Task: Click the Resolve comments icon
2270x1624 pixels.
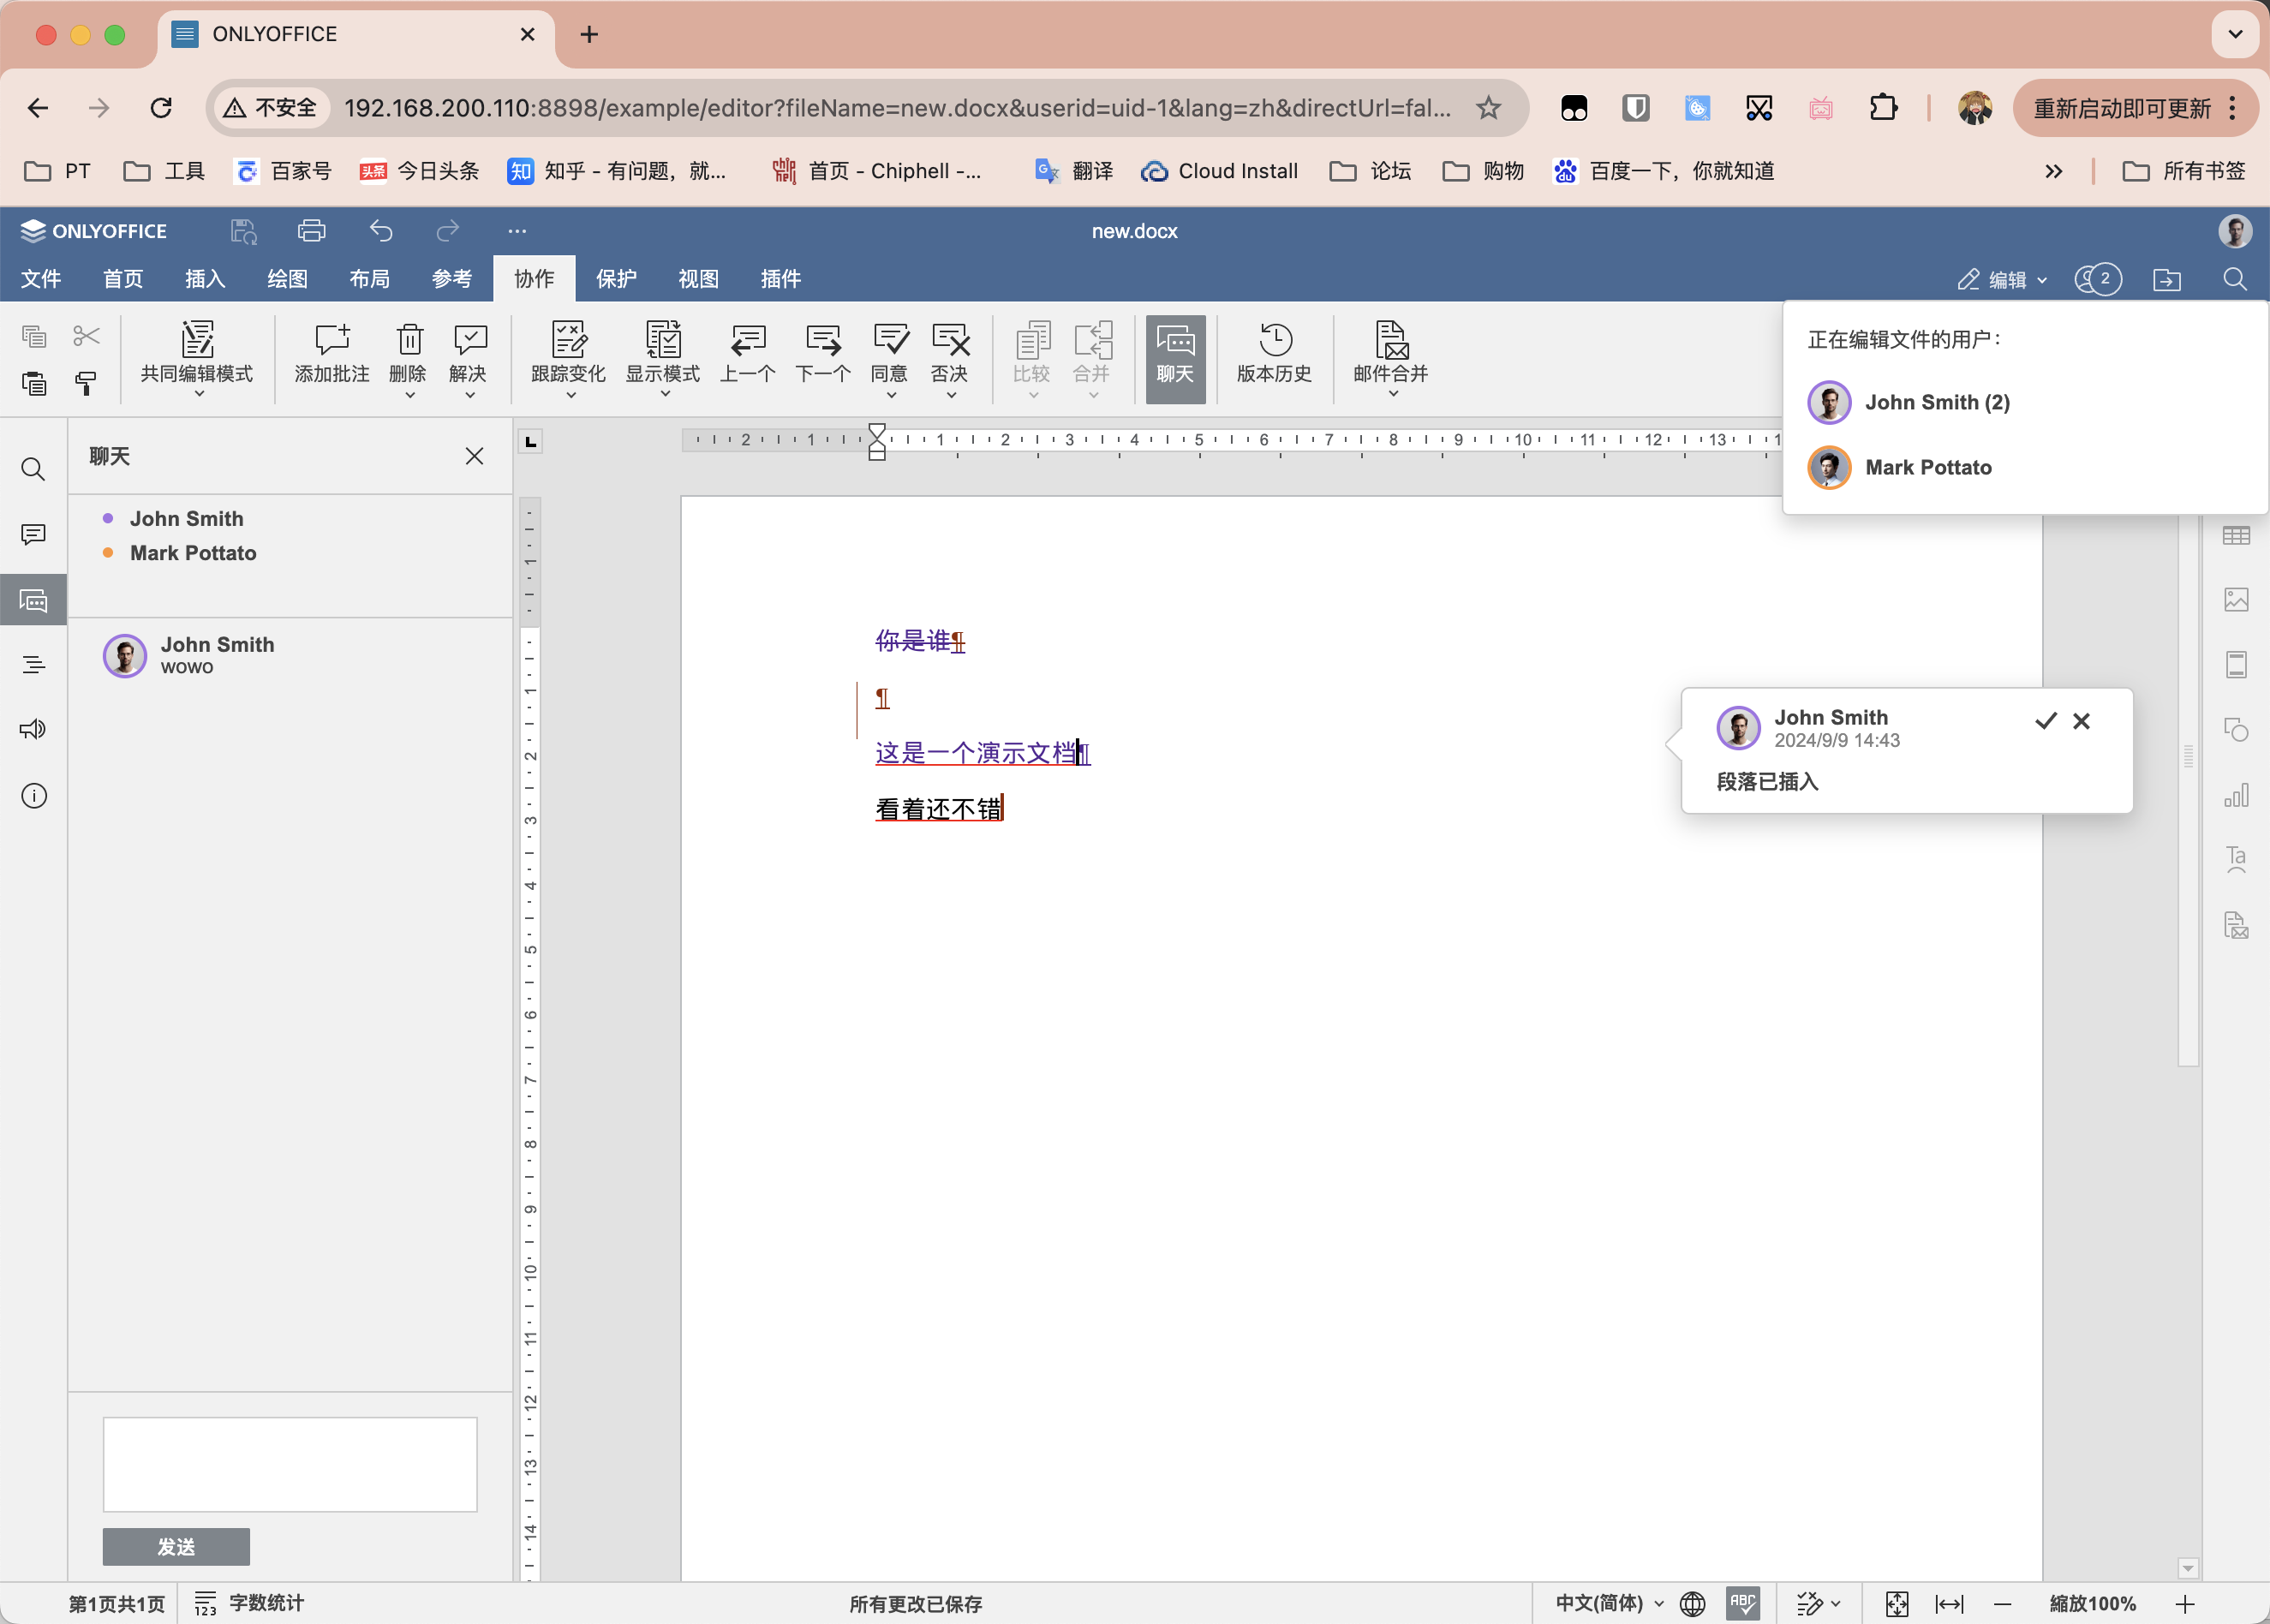Action: 469,340
